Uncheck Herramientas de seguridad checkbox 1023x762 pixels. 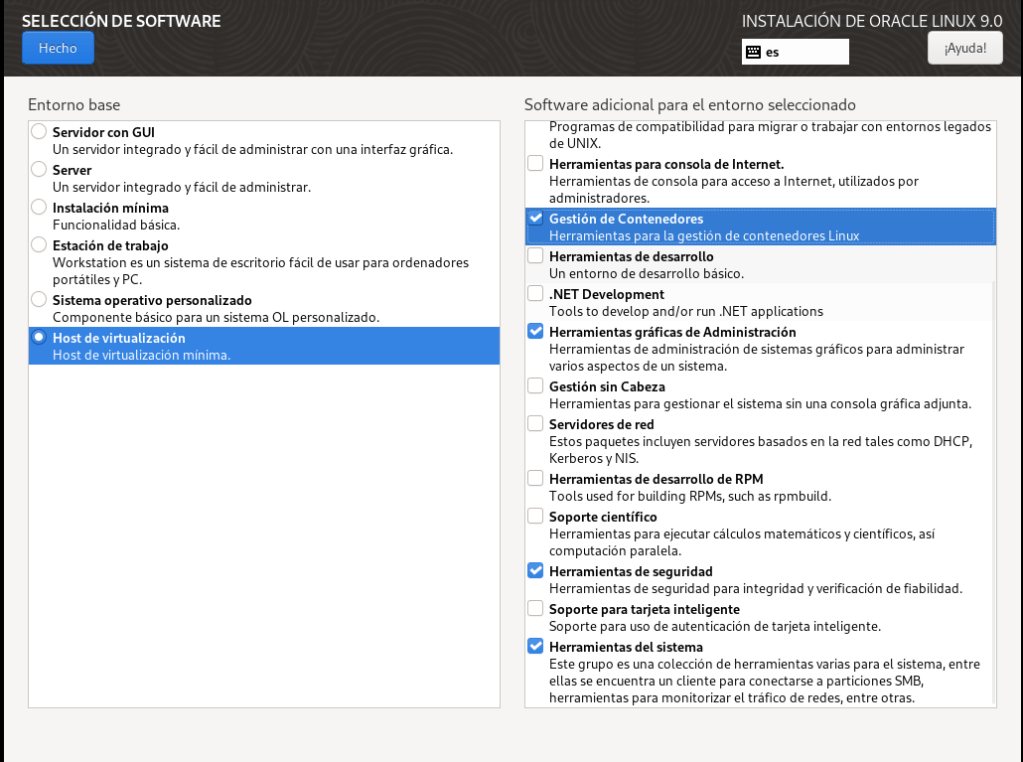coord(536,571)
